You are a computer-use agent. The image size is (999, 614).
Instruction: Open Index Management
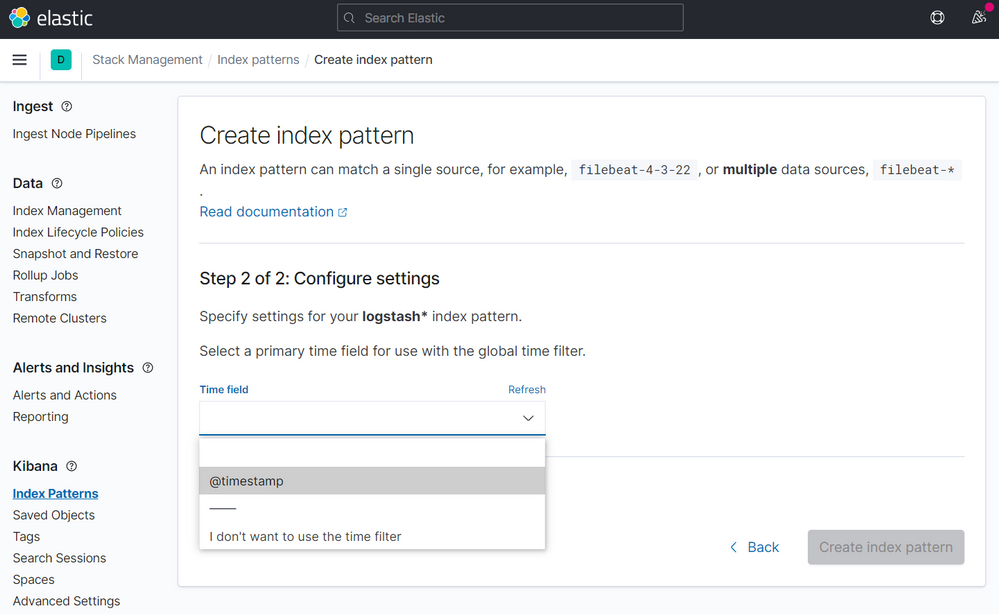tap(67, 211)
